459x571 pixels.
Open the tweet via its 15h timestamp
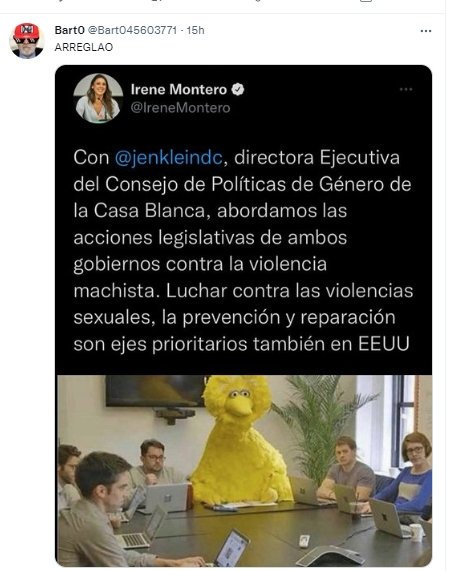tap(196, 30)
